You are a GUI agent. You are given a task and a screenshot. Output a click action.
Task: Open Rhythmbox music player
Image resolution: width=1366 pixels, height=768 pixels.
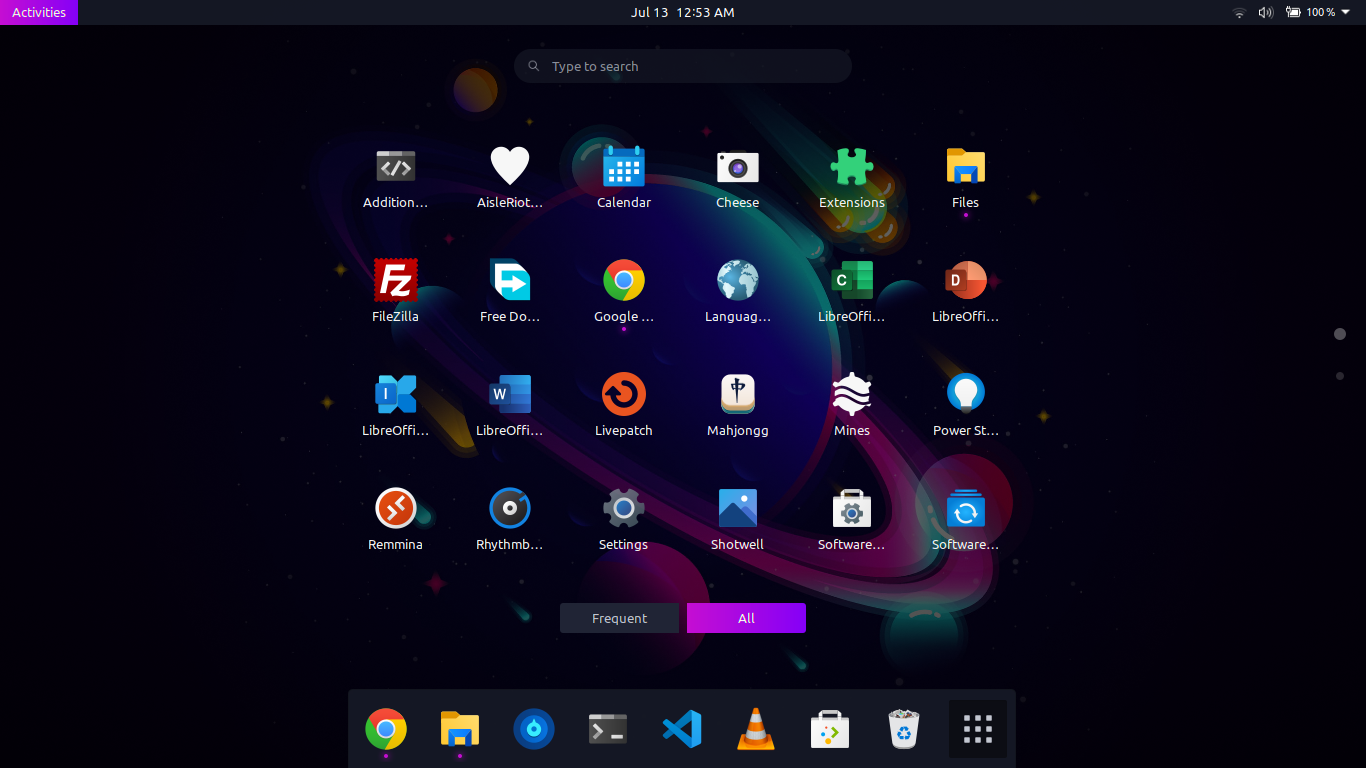click(x=509, y=508)
